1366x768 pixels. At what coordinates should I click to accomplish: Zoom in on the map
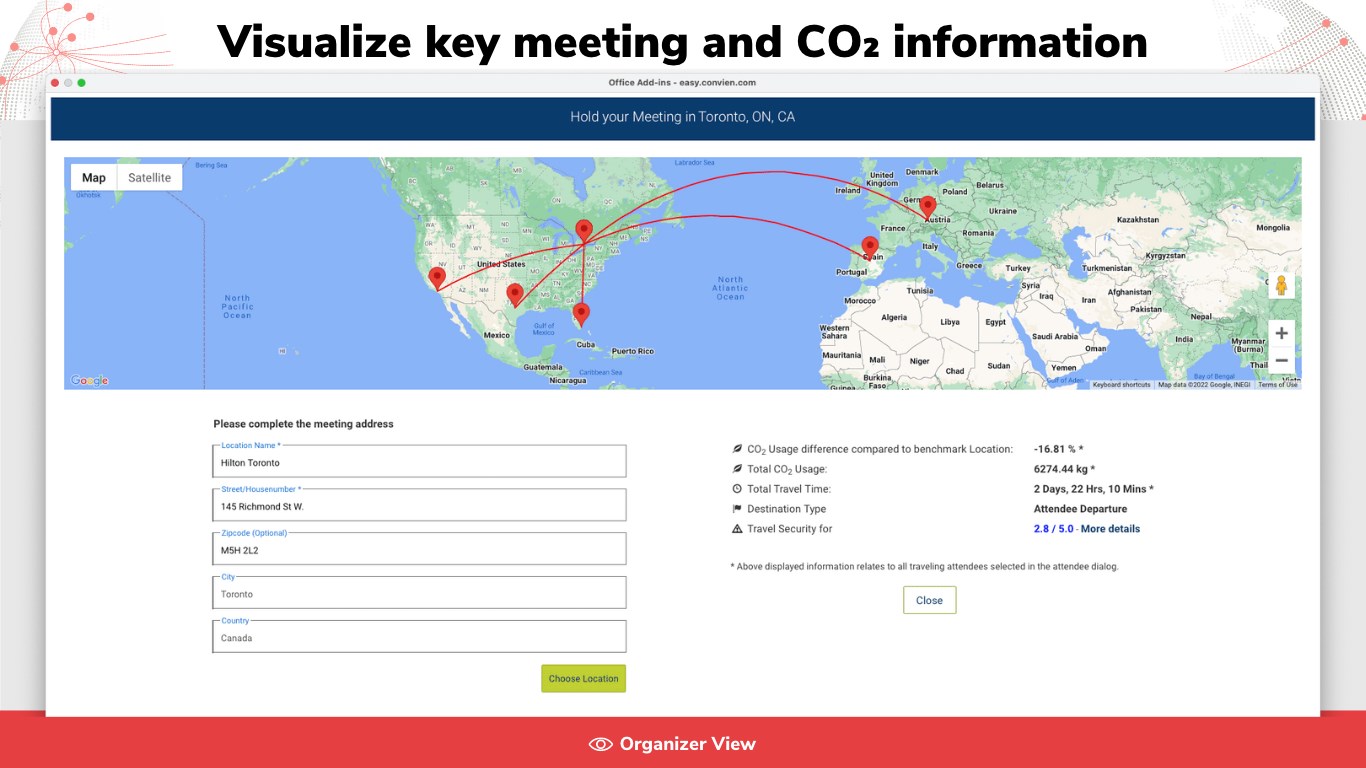click(1281, 333)
